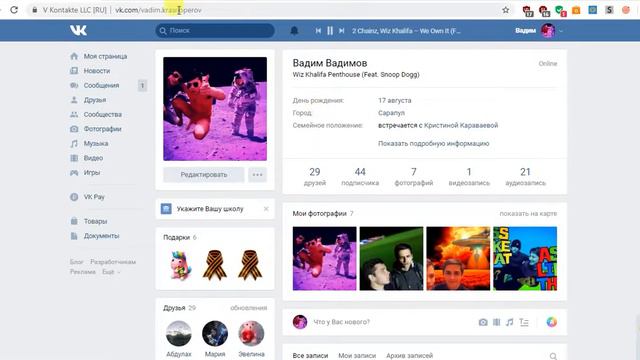The width and height of the screenshot is (640, 360).
Task: Click birthday link 17 августа
Action: 395,100
